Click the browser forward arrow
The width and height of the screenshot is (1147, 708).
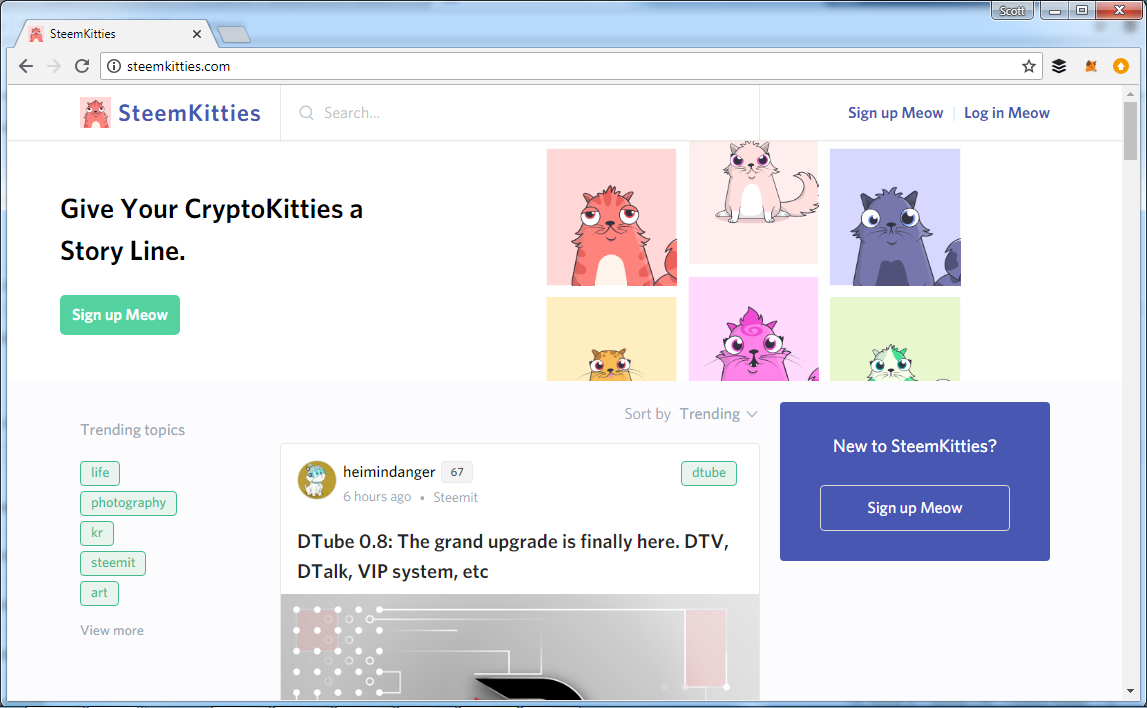pyautogui.click(x=54, y=66)
